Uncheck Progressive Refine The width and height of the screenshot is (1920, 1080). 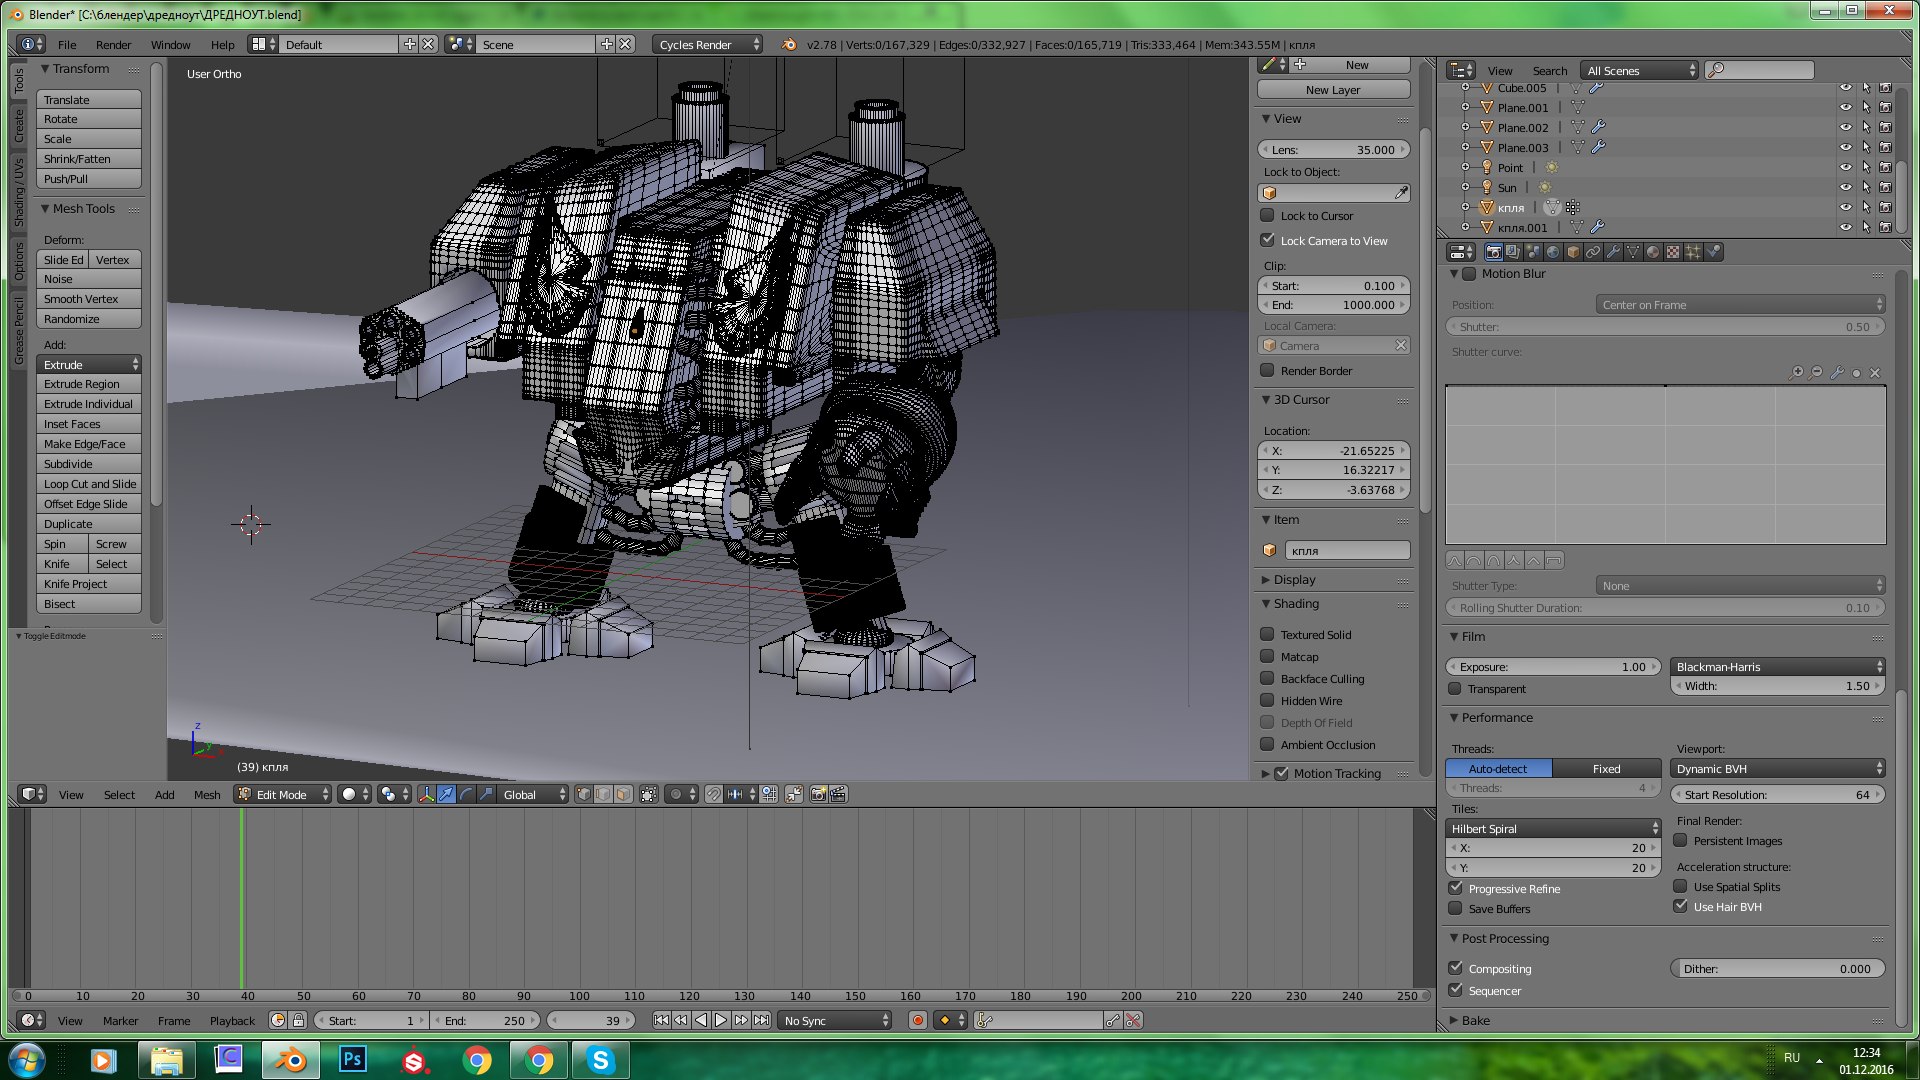pyautogui.click(x=1455, y=888)
